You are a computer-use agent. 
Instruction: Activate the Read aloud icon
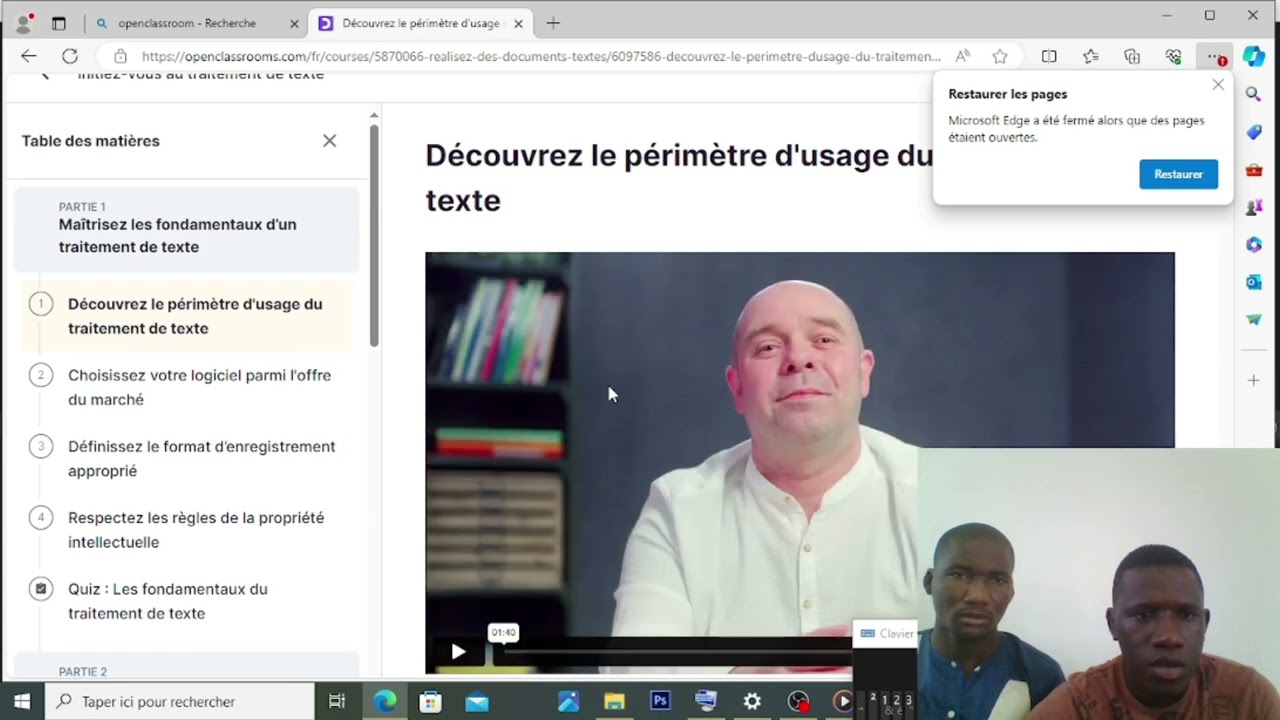[x=962, y=56]
